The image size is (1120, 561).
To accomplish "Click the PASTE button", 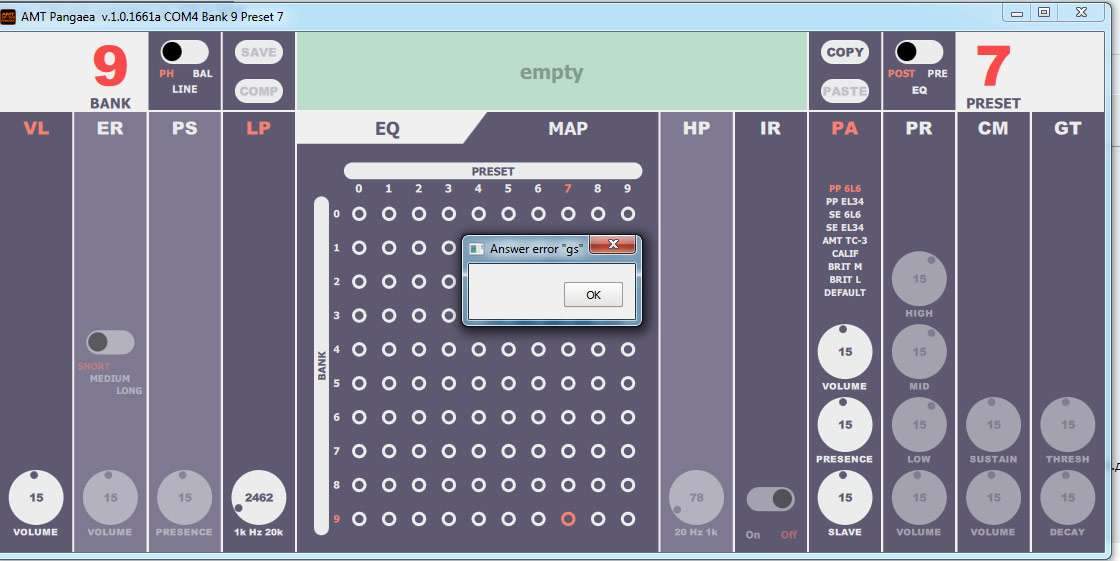I will 845,91.
